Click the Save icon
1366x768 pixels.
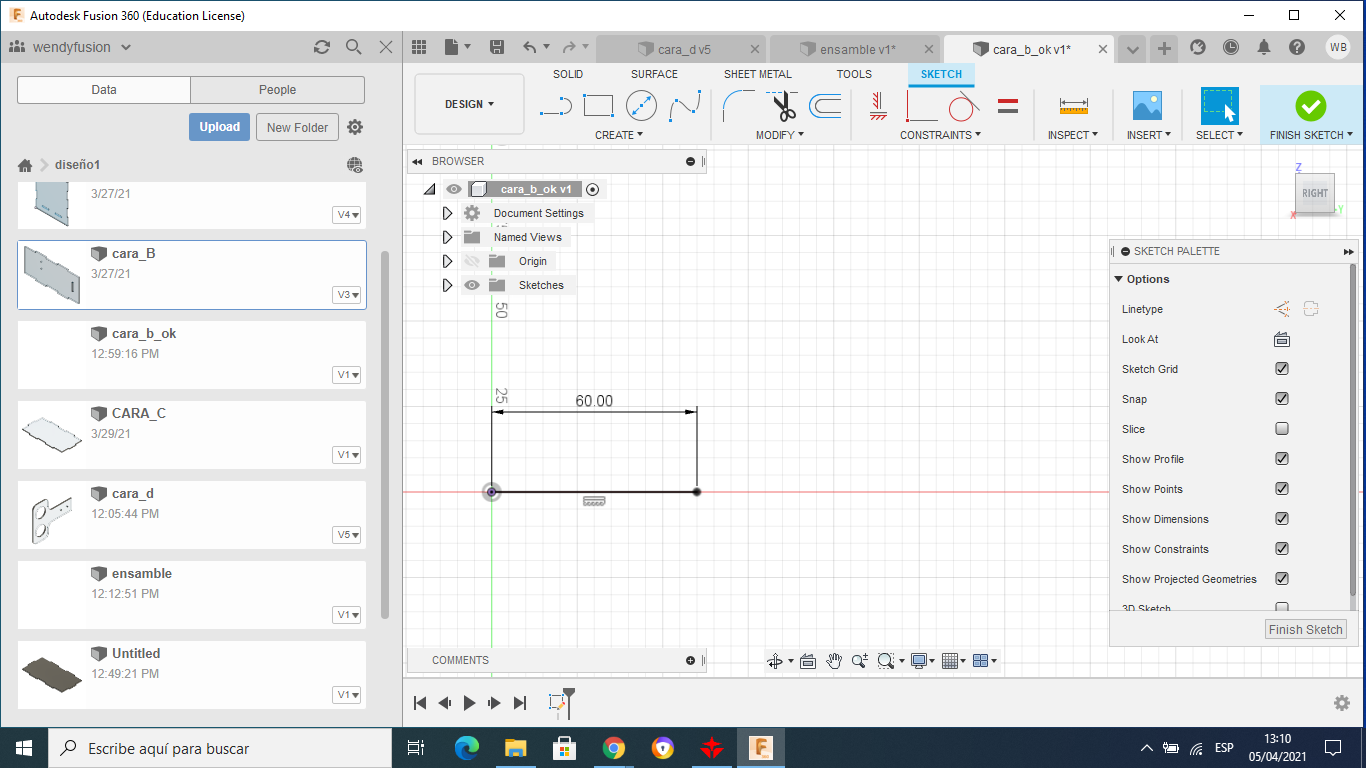click(x=496, y=47)
